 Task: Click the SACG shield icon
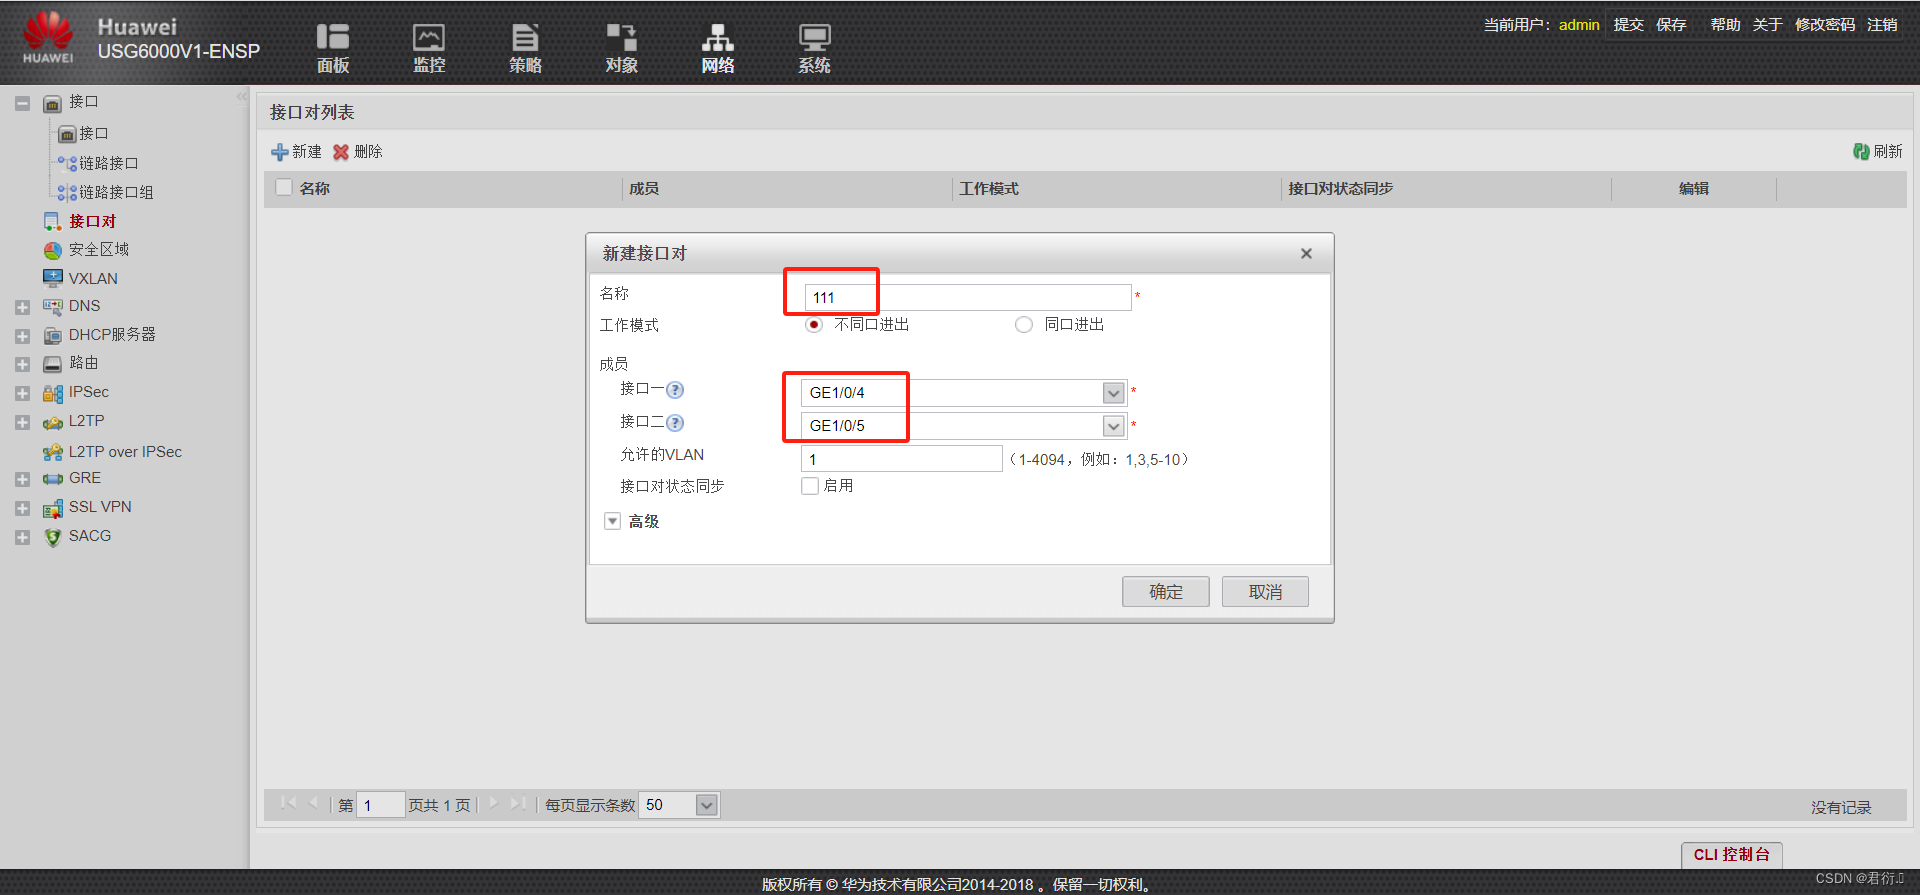tap(53, 537)
